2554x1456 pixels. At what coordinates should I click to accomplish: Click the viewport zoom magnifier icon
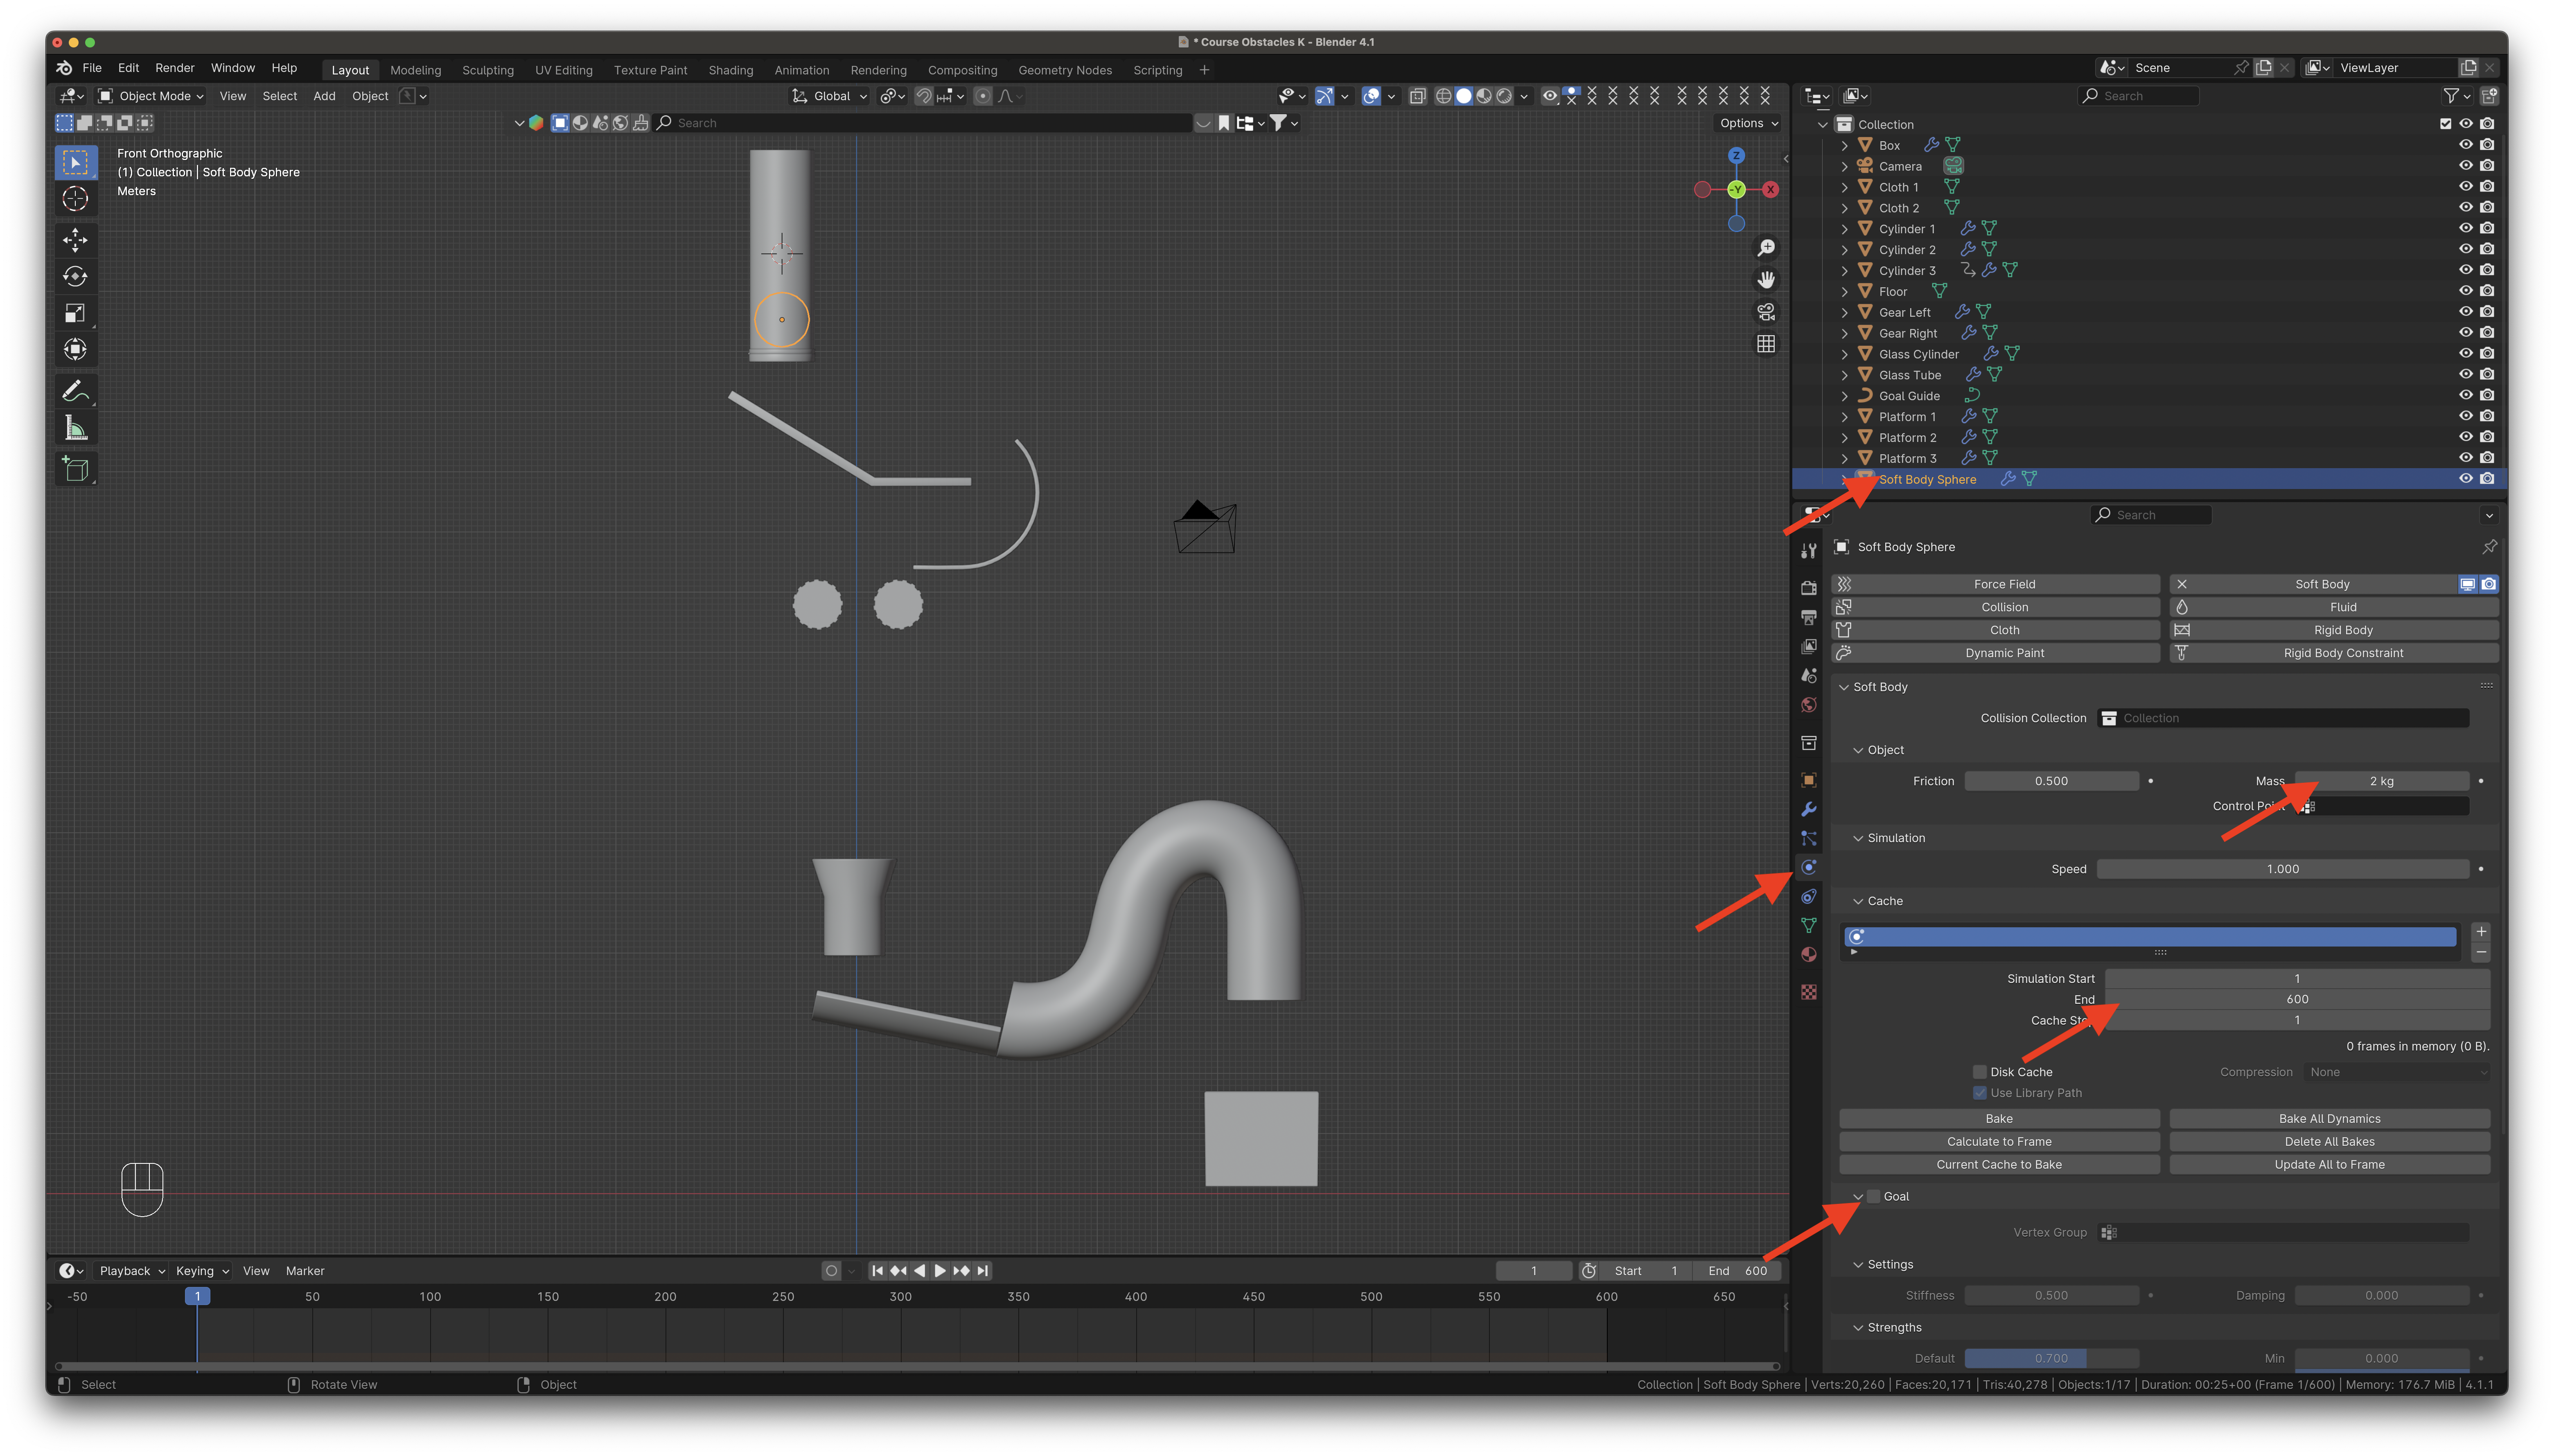[x=1766, y=248]
